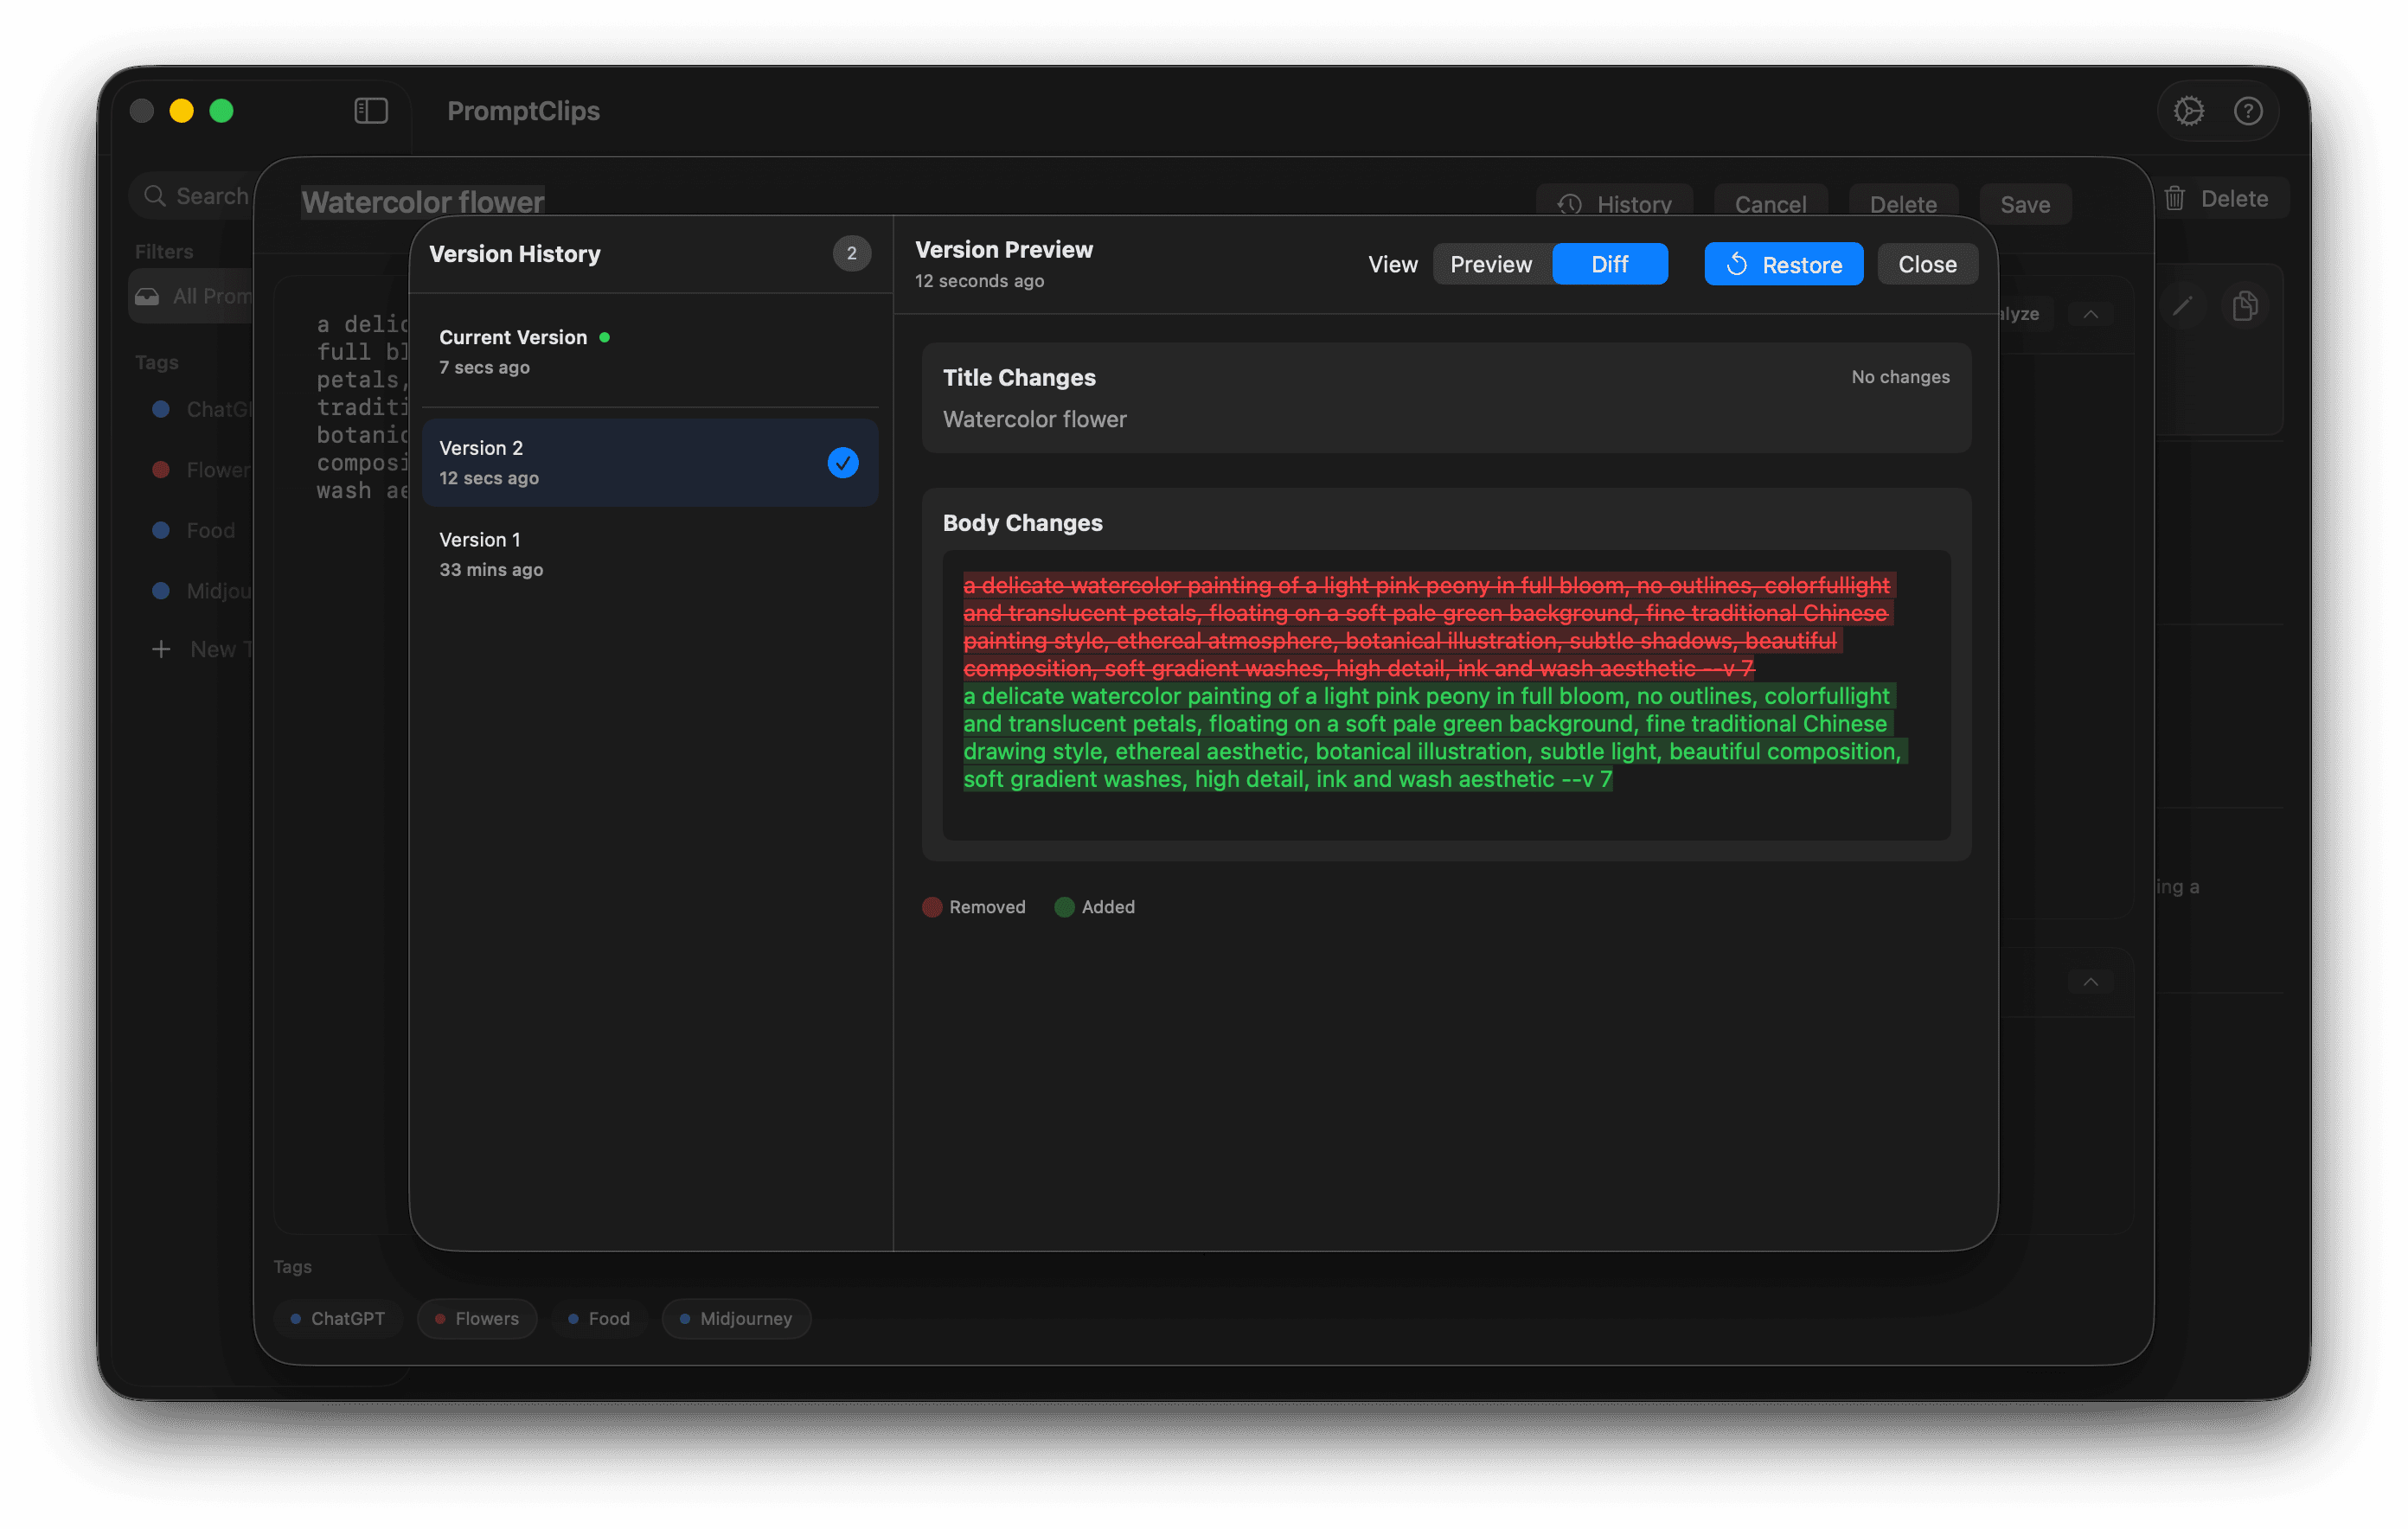2408x1529 pixels.
Task: Click the pencil edit icon
Action: [2182, 306]
